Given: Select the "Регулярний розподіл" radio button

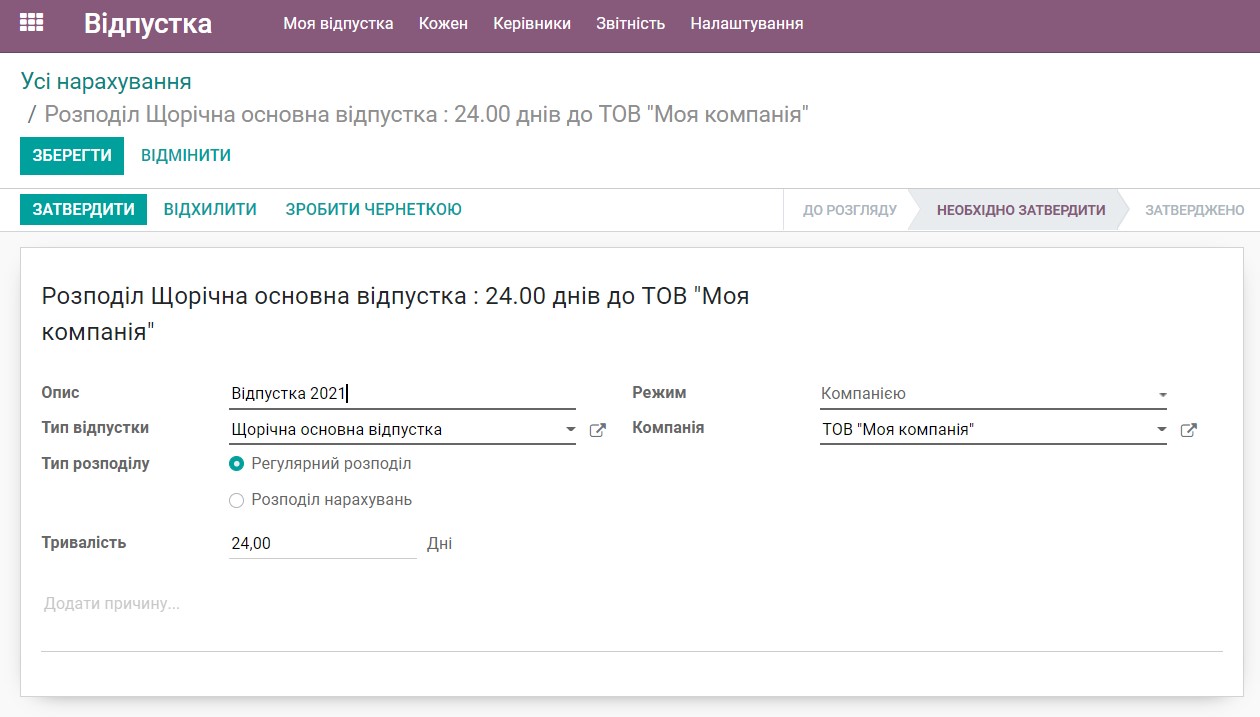Looking at the screenshot, I should [236, 463].
